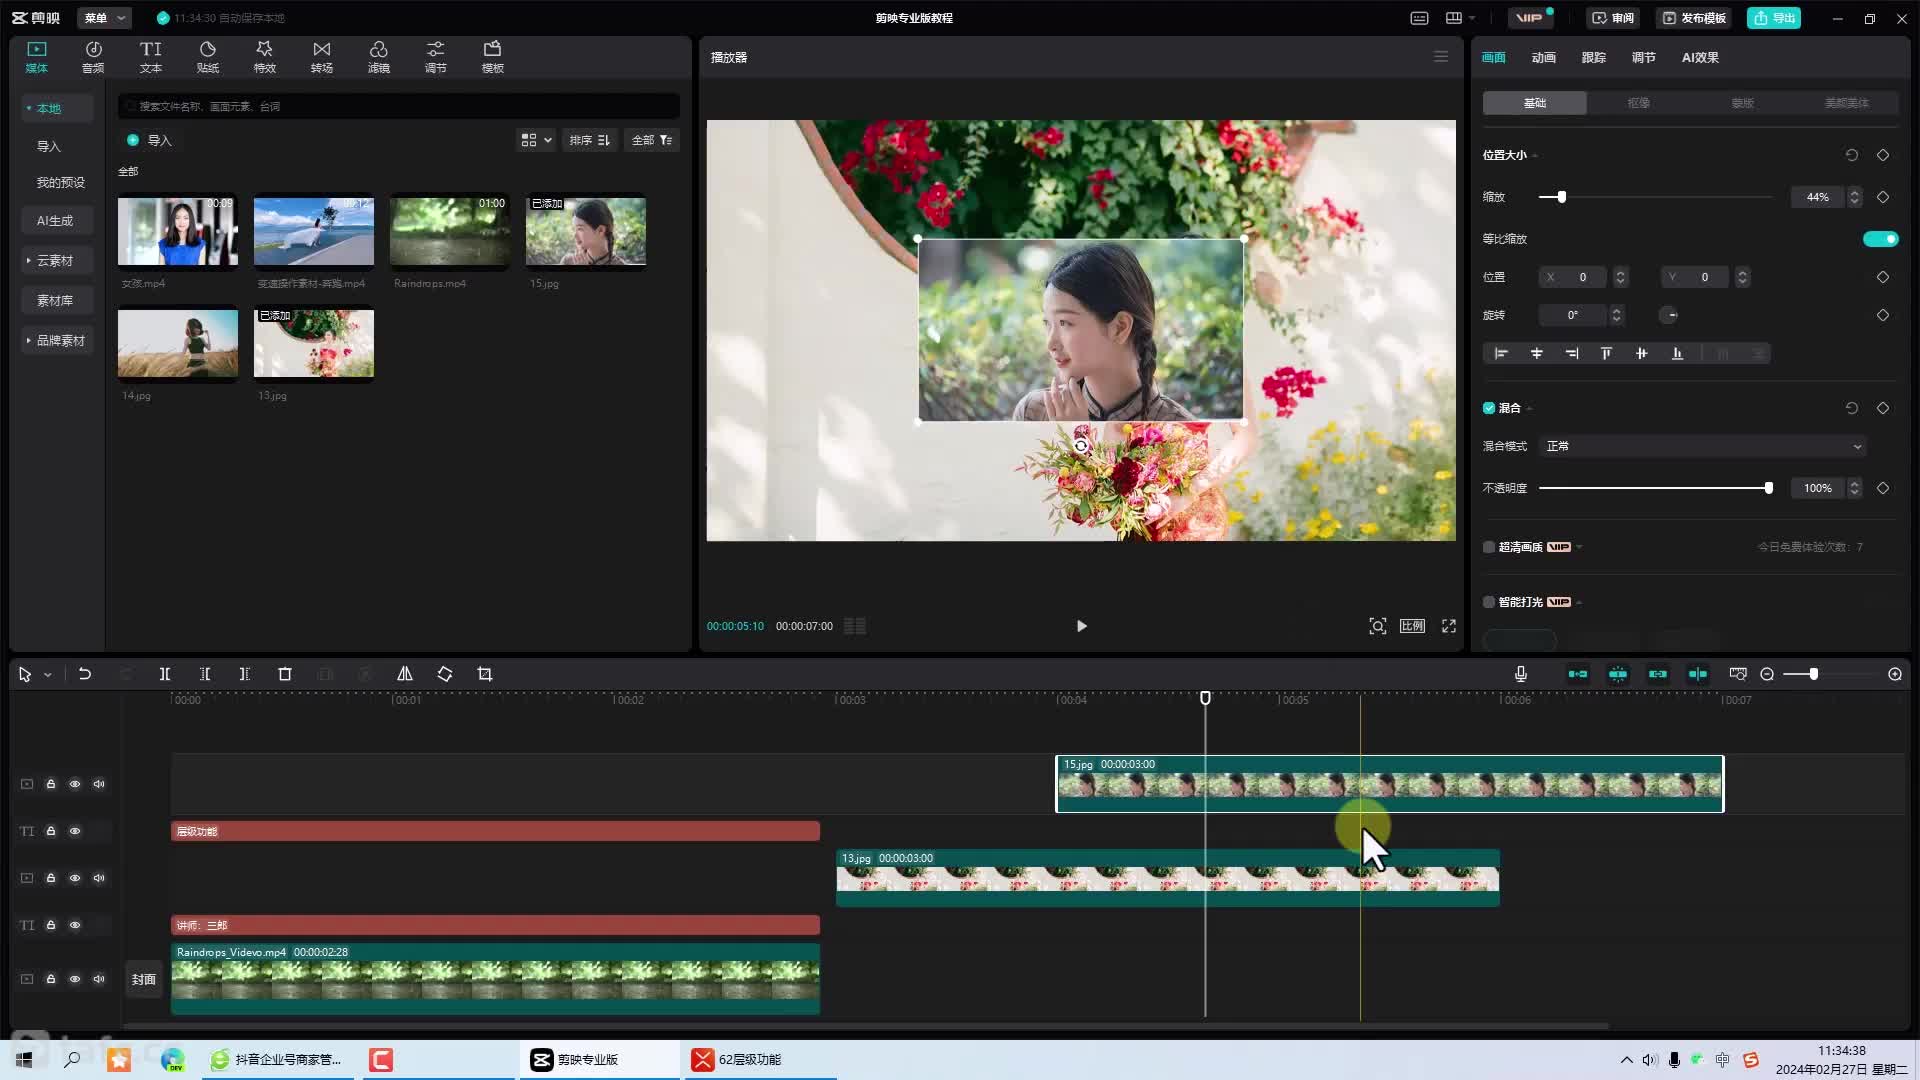Screen dimensions: 1920x1080
Task: Open the selection tool mode dropdown arrow
Action: (47, 675)
